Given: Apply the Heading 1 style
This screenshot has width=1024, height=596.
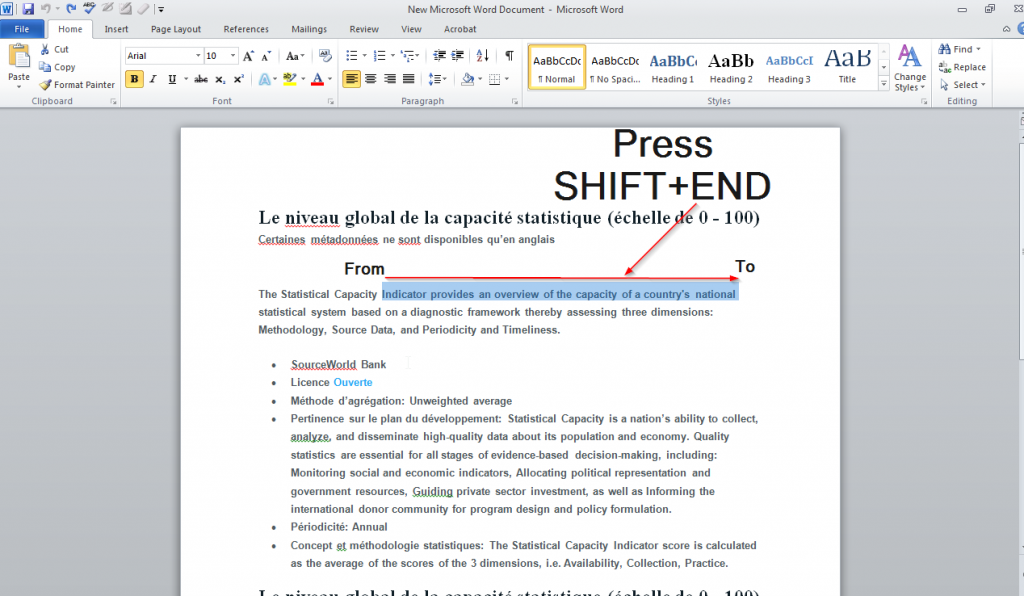Looking at the screenshot, I should tap(673, 67).
